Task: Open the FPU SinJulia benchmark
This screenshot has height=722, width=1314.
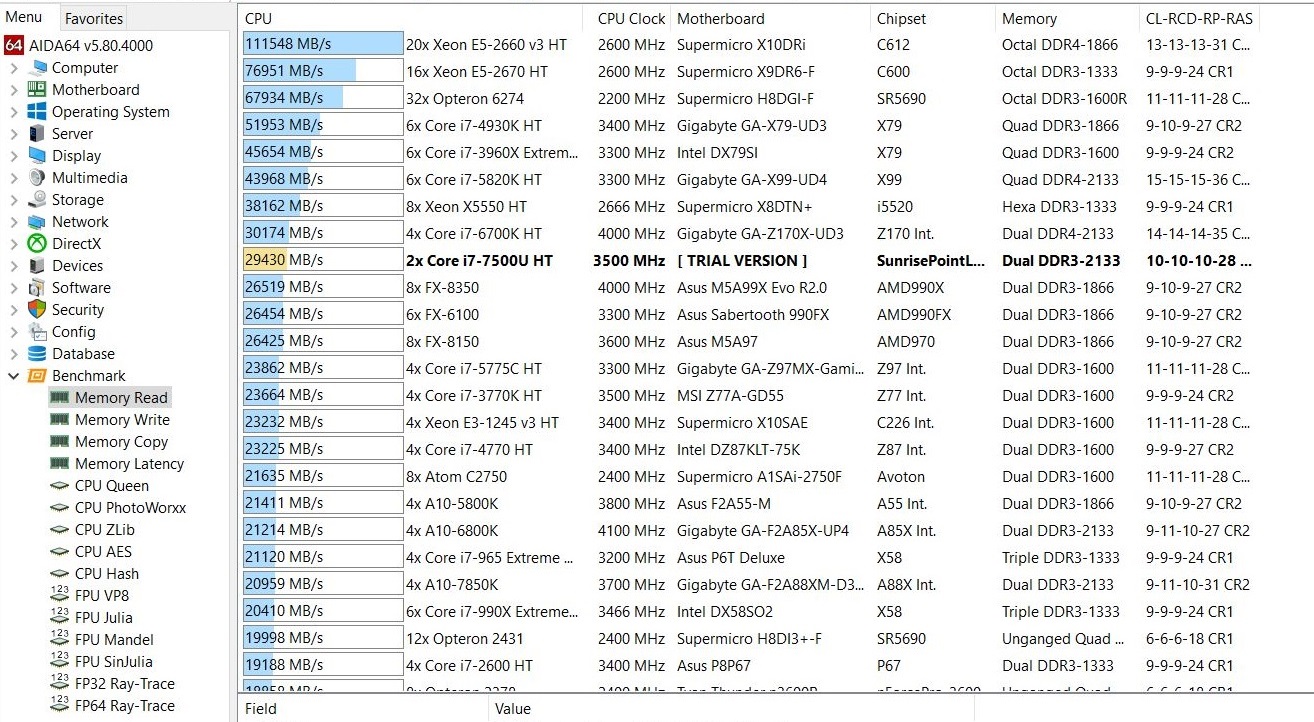Action: [114, 662]
